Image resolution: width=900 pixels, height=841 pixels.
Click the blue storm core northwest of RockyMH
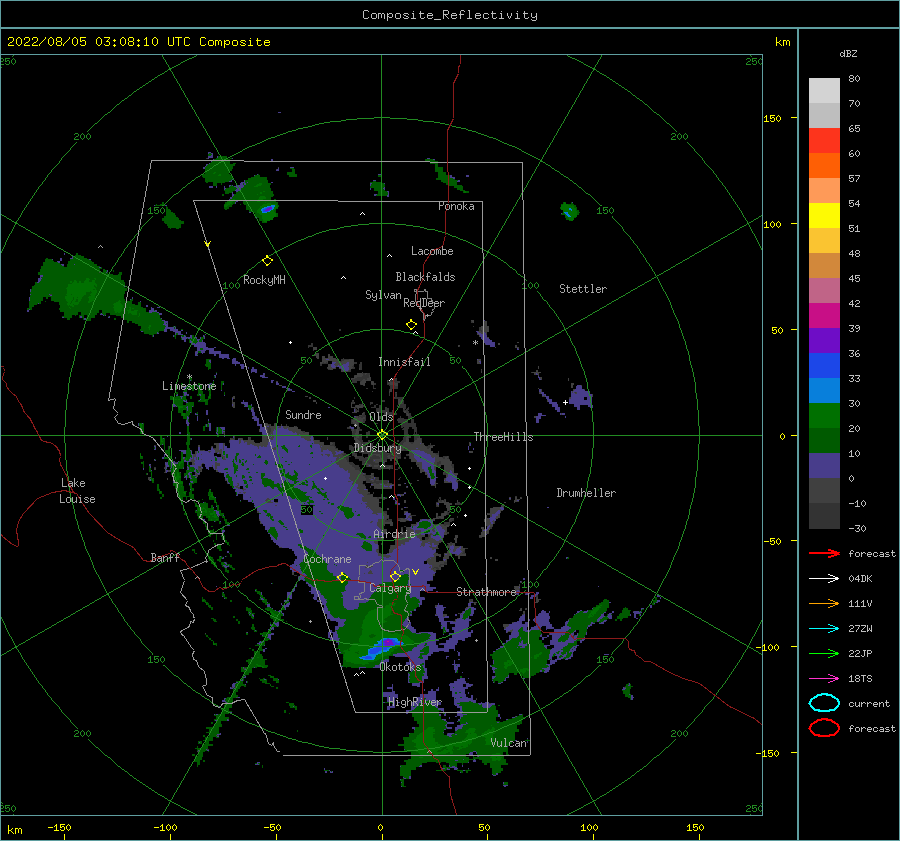267,209
